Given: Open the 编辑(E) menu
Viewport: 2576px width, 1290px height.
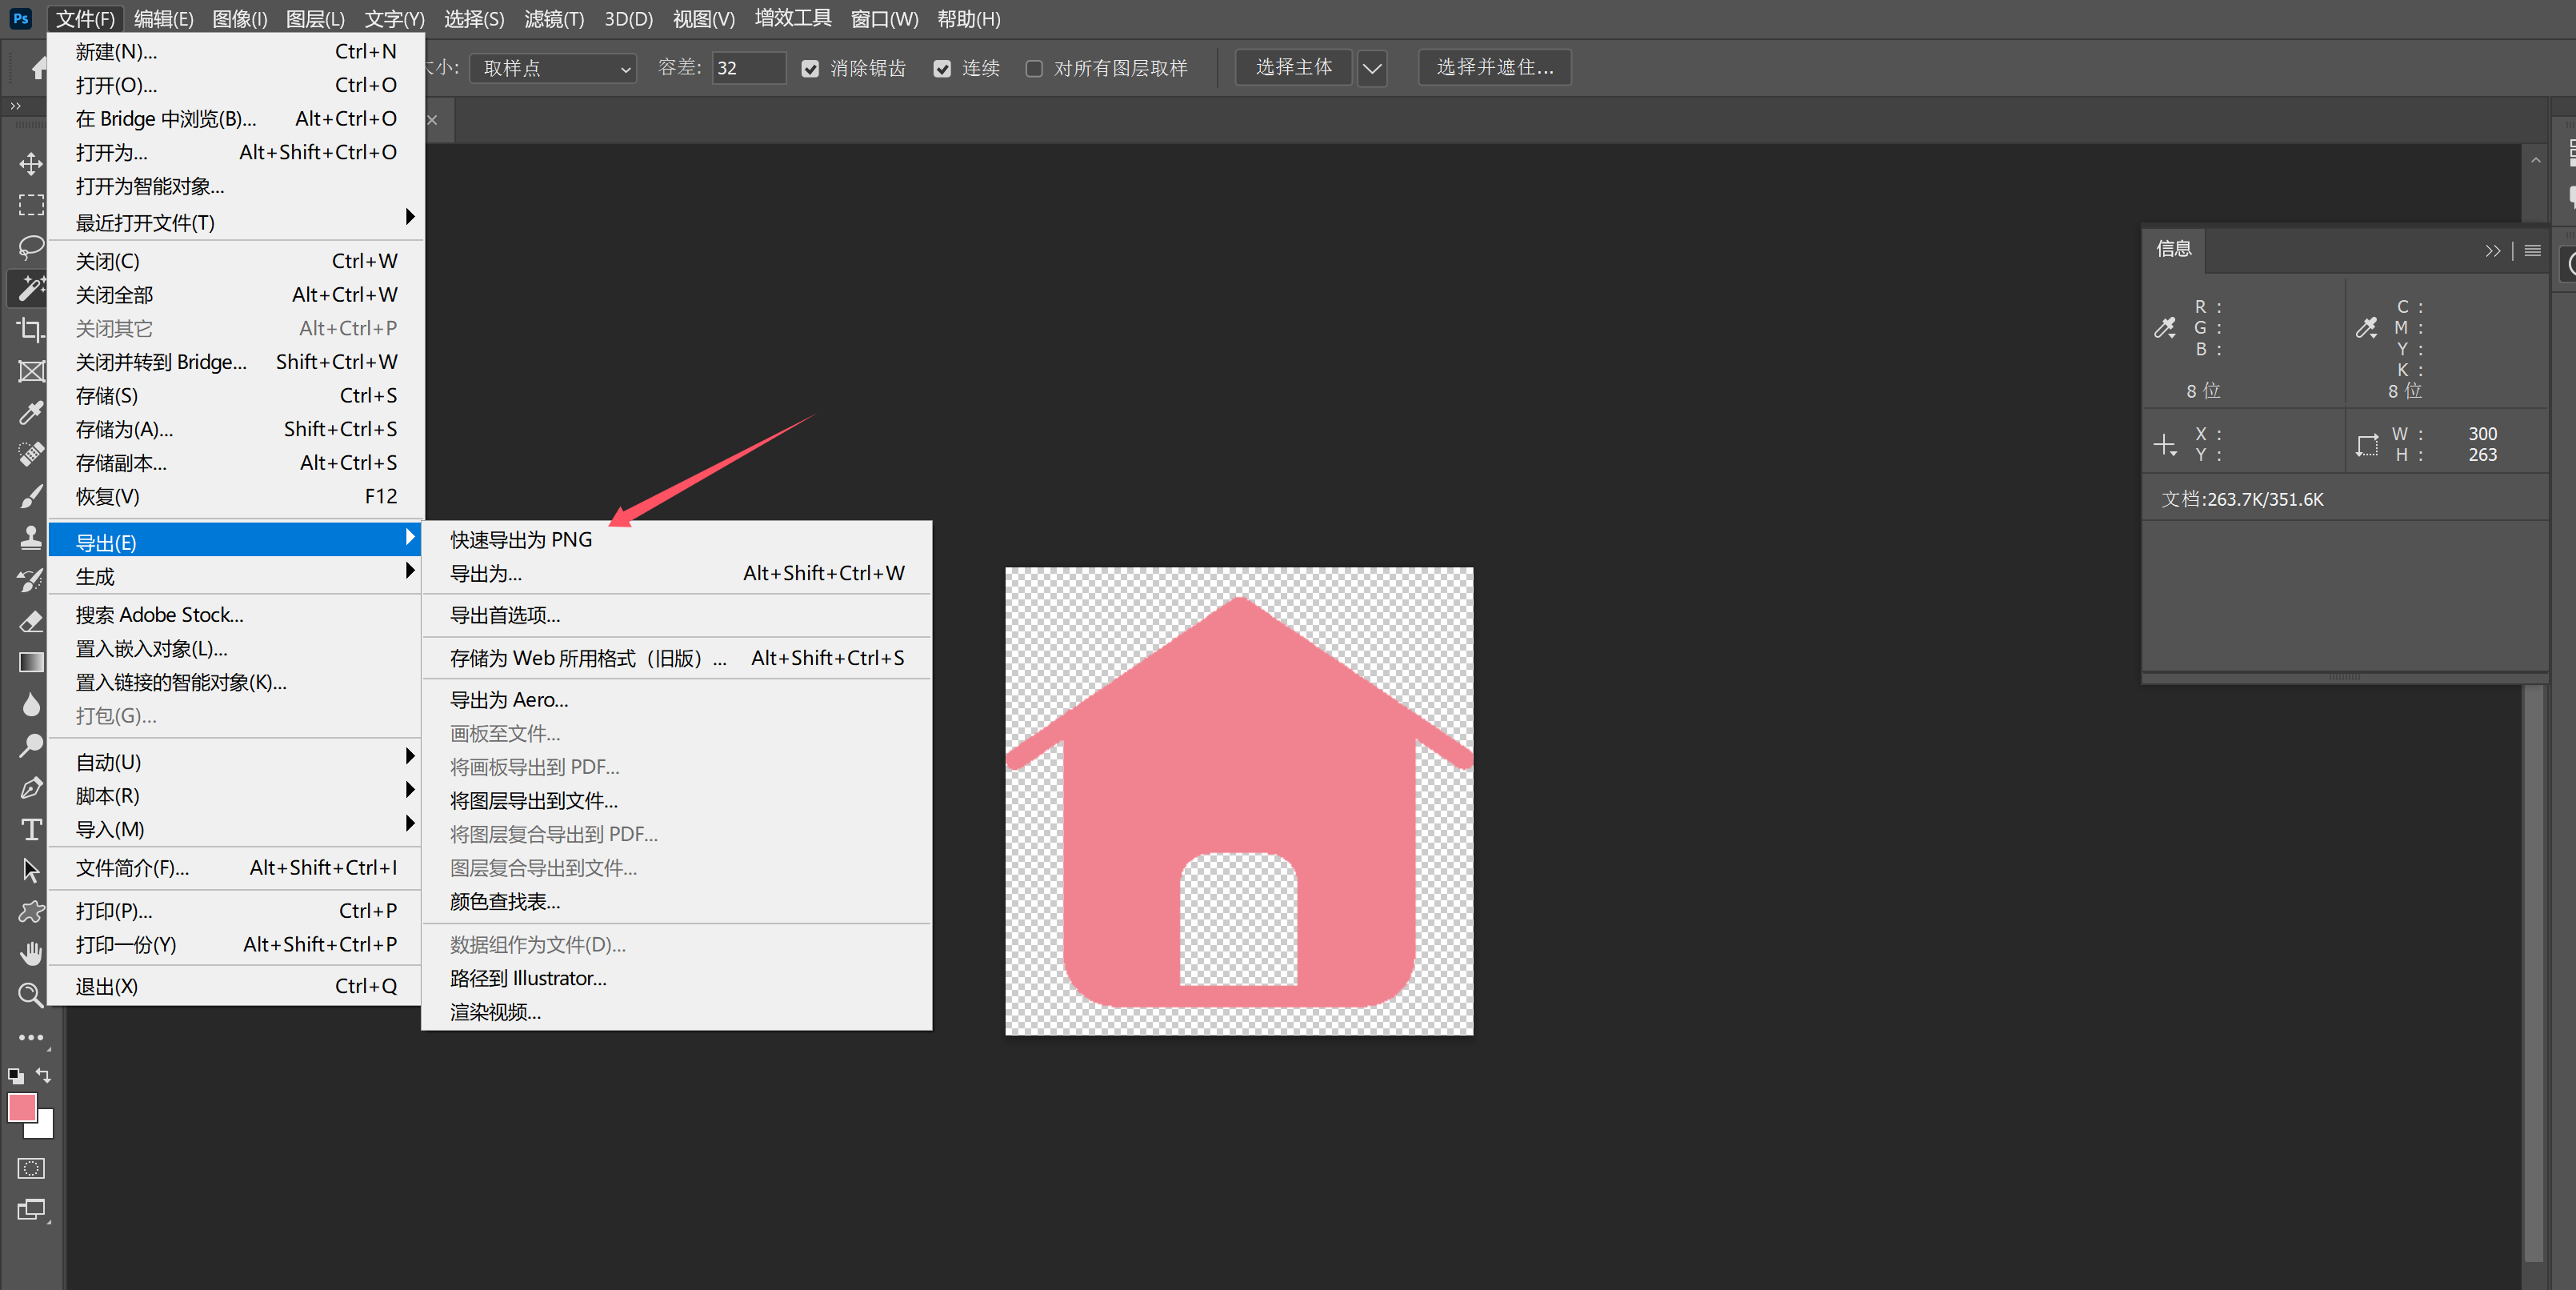Looking at the screenshot, I should click(164, 19).
